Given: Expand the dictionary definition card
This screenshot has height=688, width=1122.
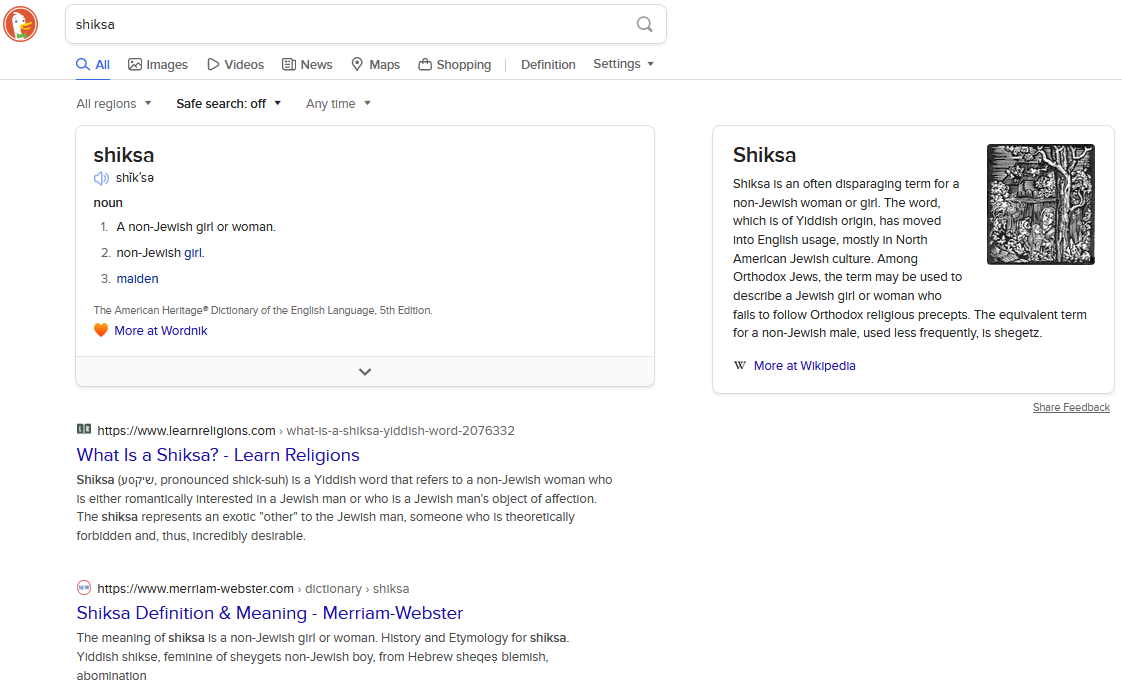Looking at the screenshot, I should point(365,372).
